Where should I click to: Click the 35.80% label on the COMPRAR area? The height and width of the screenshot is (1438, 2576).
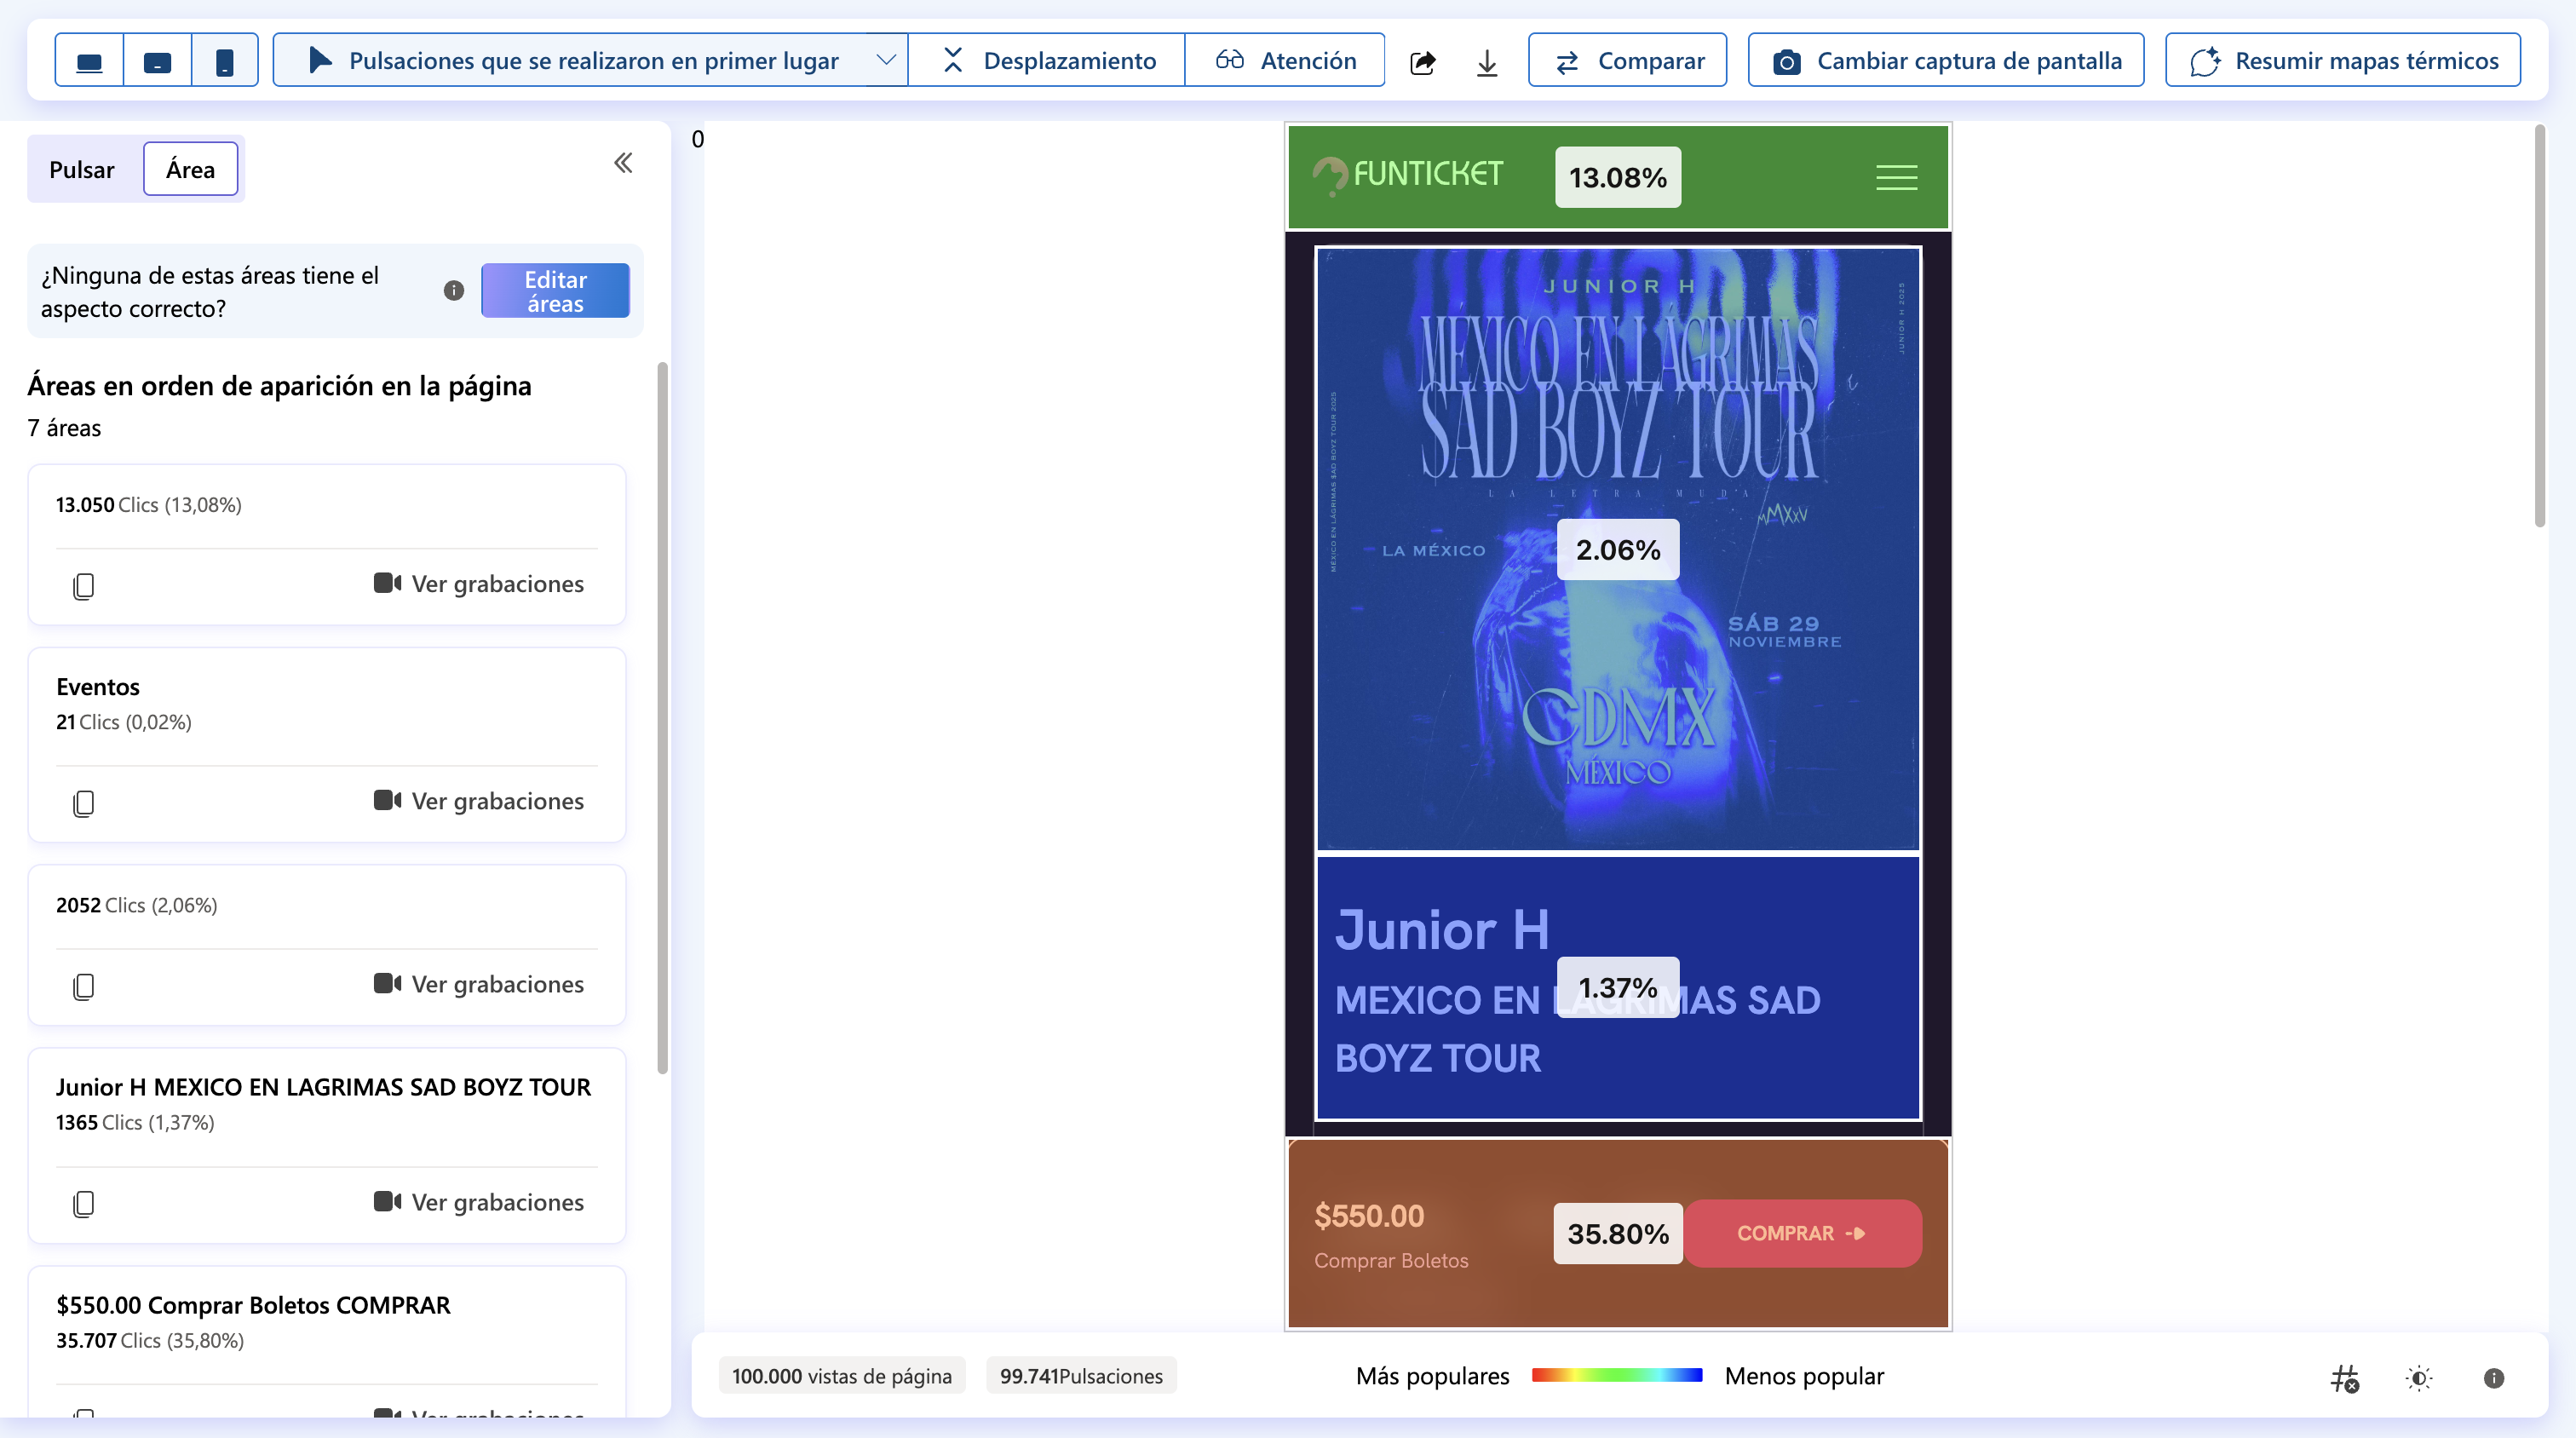(1617, 1233)
